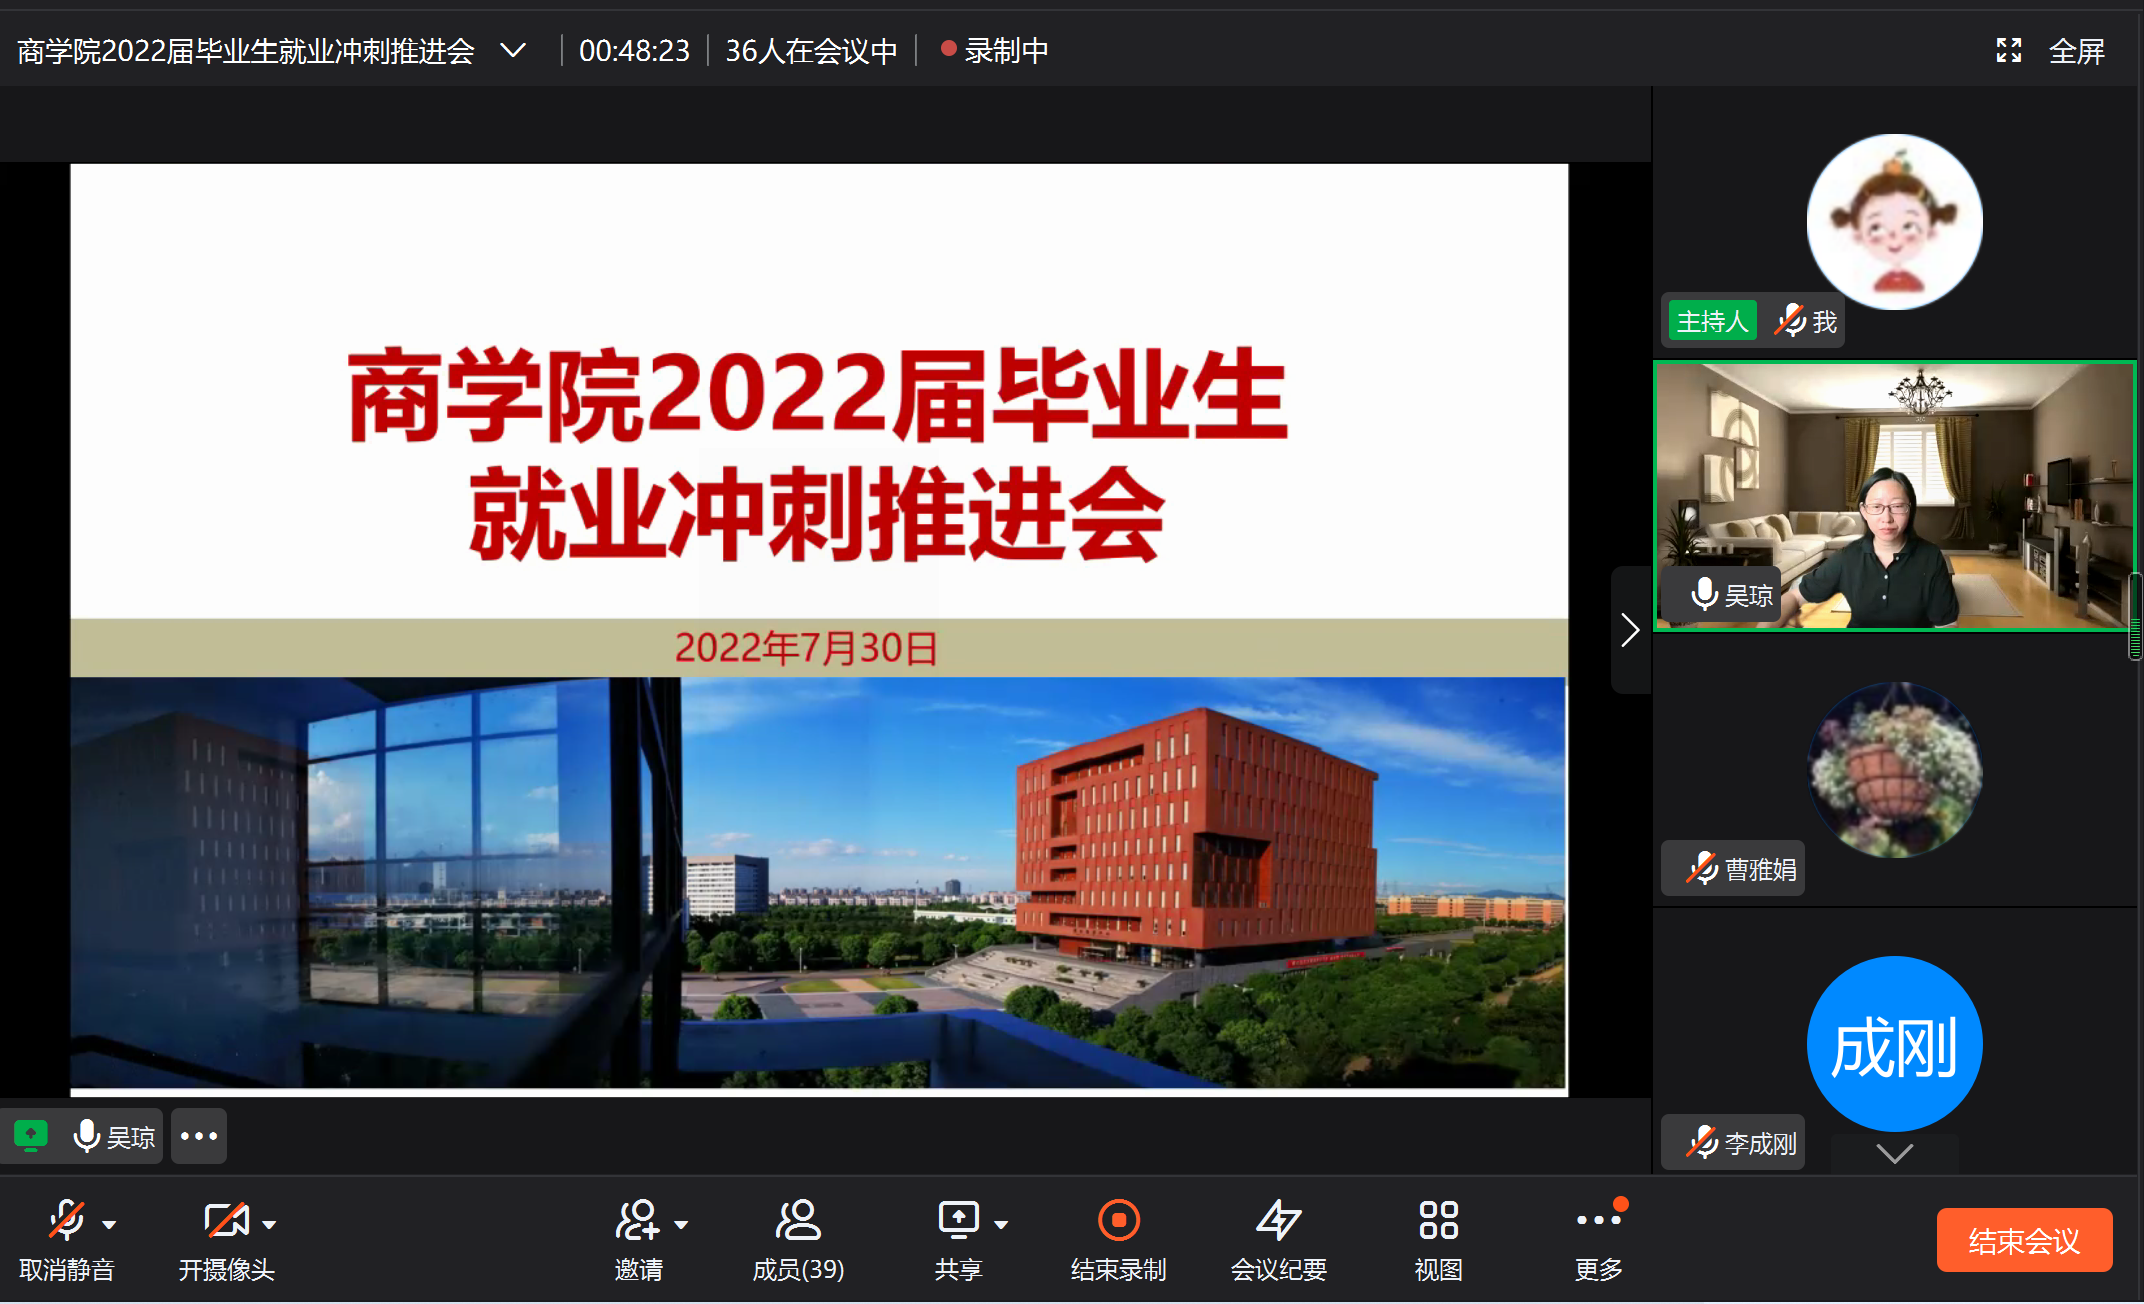The image size is (2144, 1304).
Task: Click the 共享 screen share icon
Action: [x=958, y=1221]
